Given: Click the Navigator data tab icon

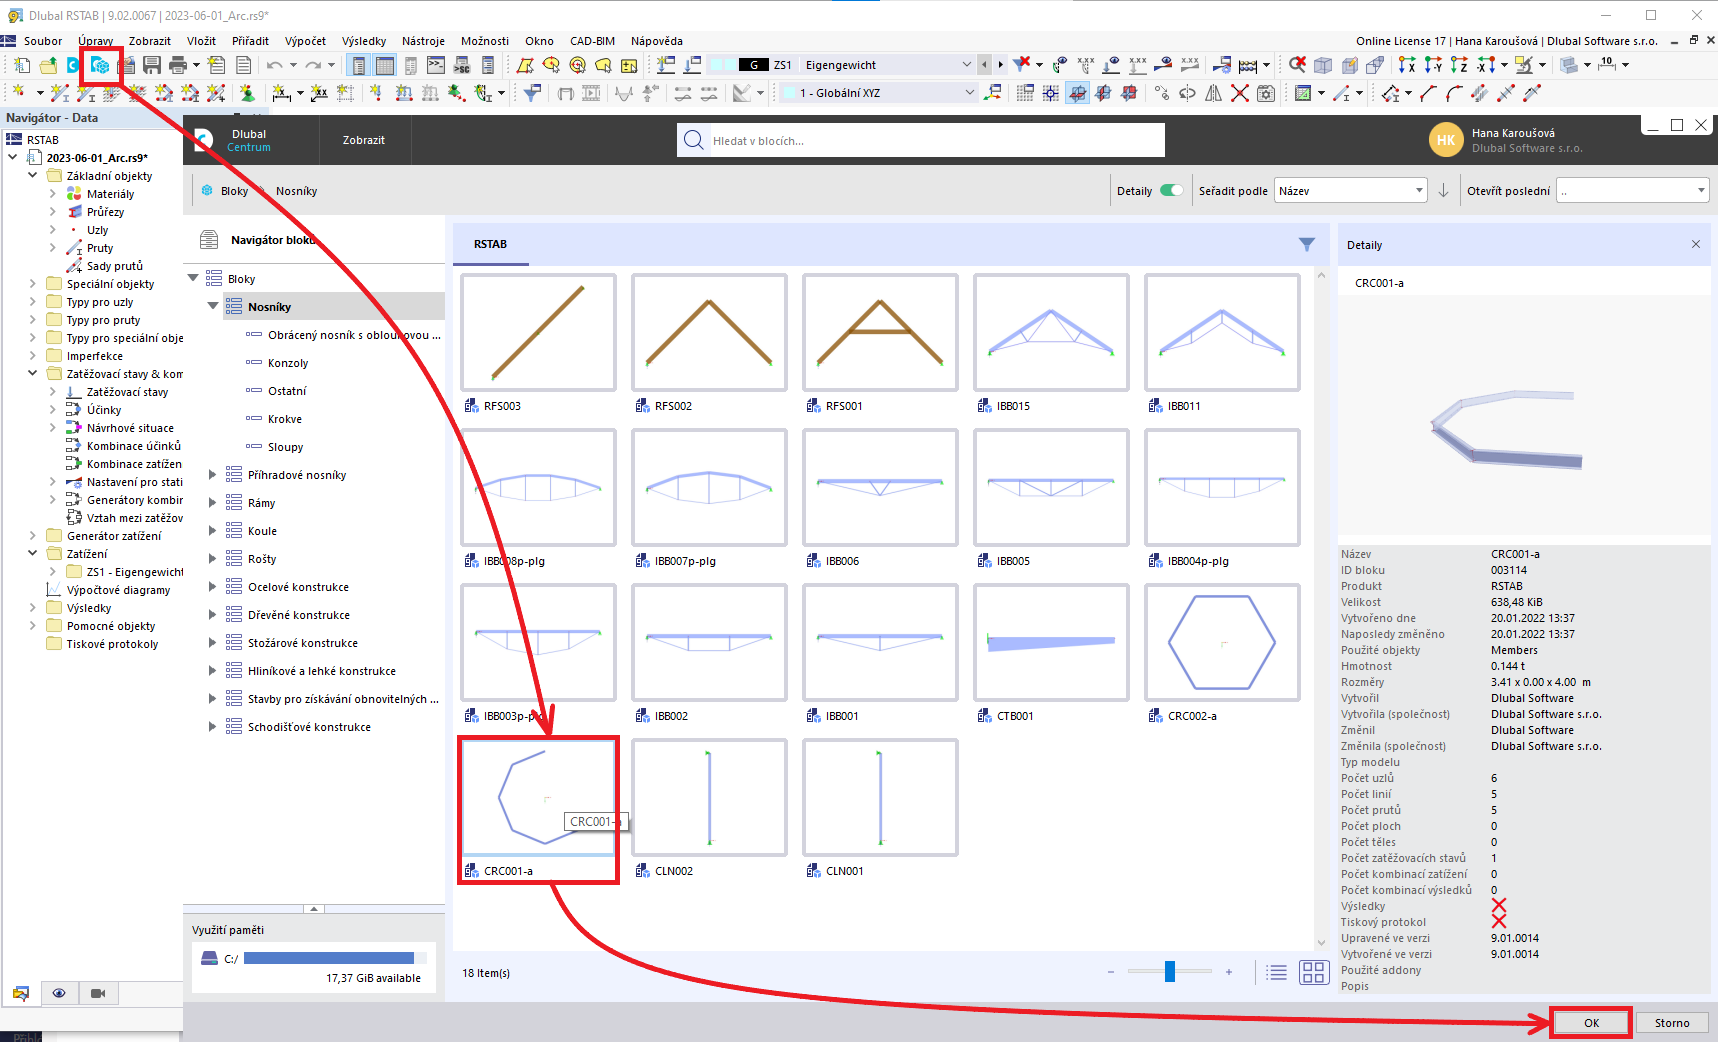Looking at the screenshot, I should coord(20,993).
